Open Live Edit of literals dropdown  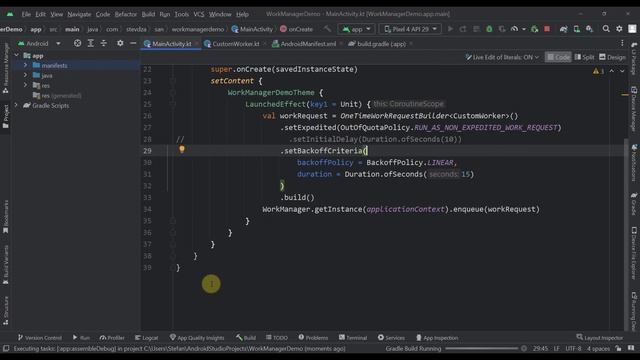click(502, 57)
